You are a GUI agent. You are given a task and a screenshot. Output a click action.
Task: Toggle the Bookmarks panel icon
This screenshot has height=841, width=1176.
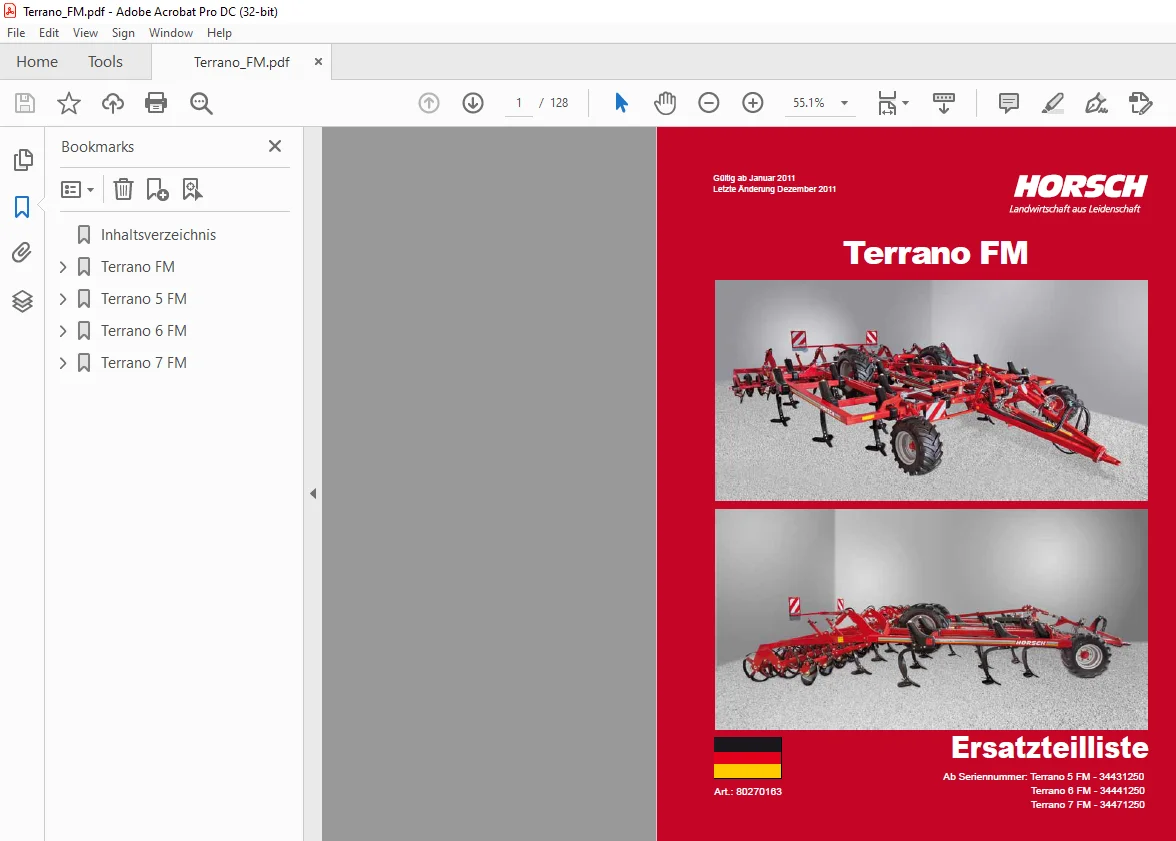coord(22,207)
